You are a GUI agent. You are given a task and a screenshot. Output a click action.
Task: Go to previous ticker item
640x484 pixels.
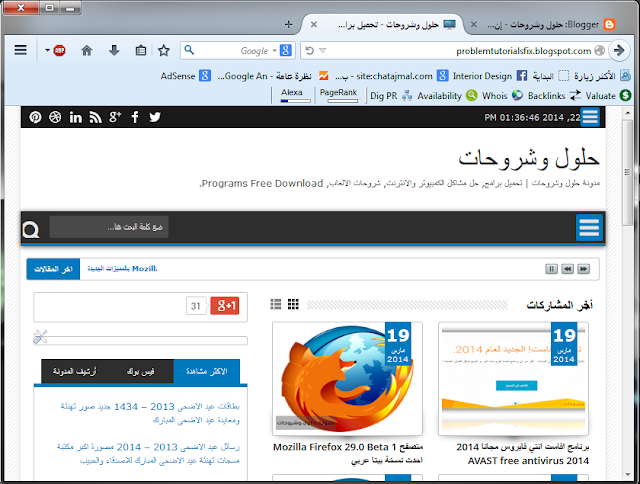click(x=567, y=269)
